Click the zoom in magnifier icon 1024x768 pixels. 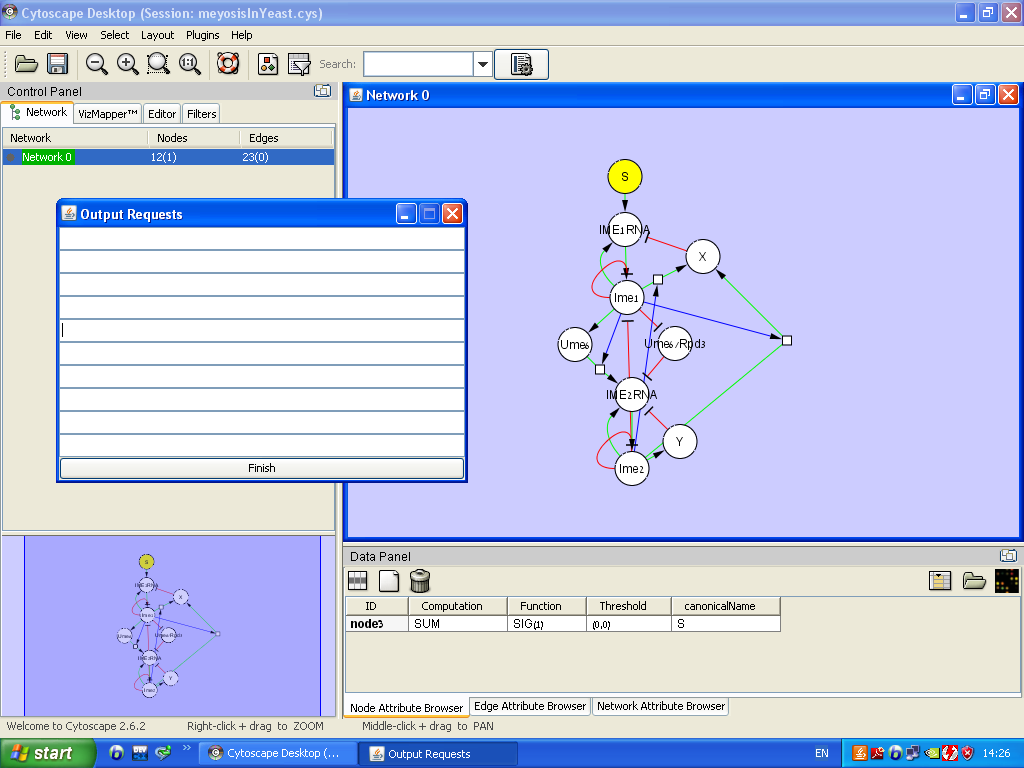(x=127, y=64)
